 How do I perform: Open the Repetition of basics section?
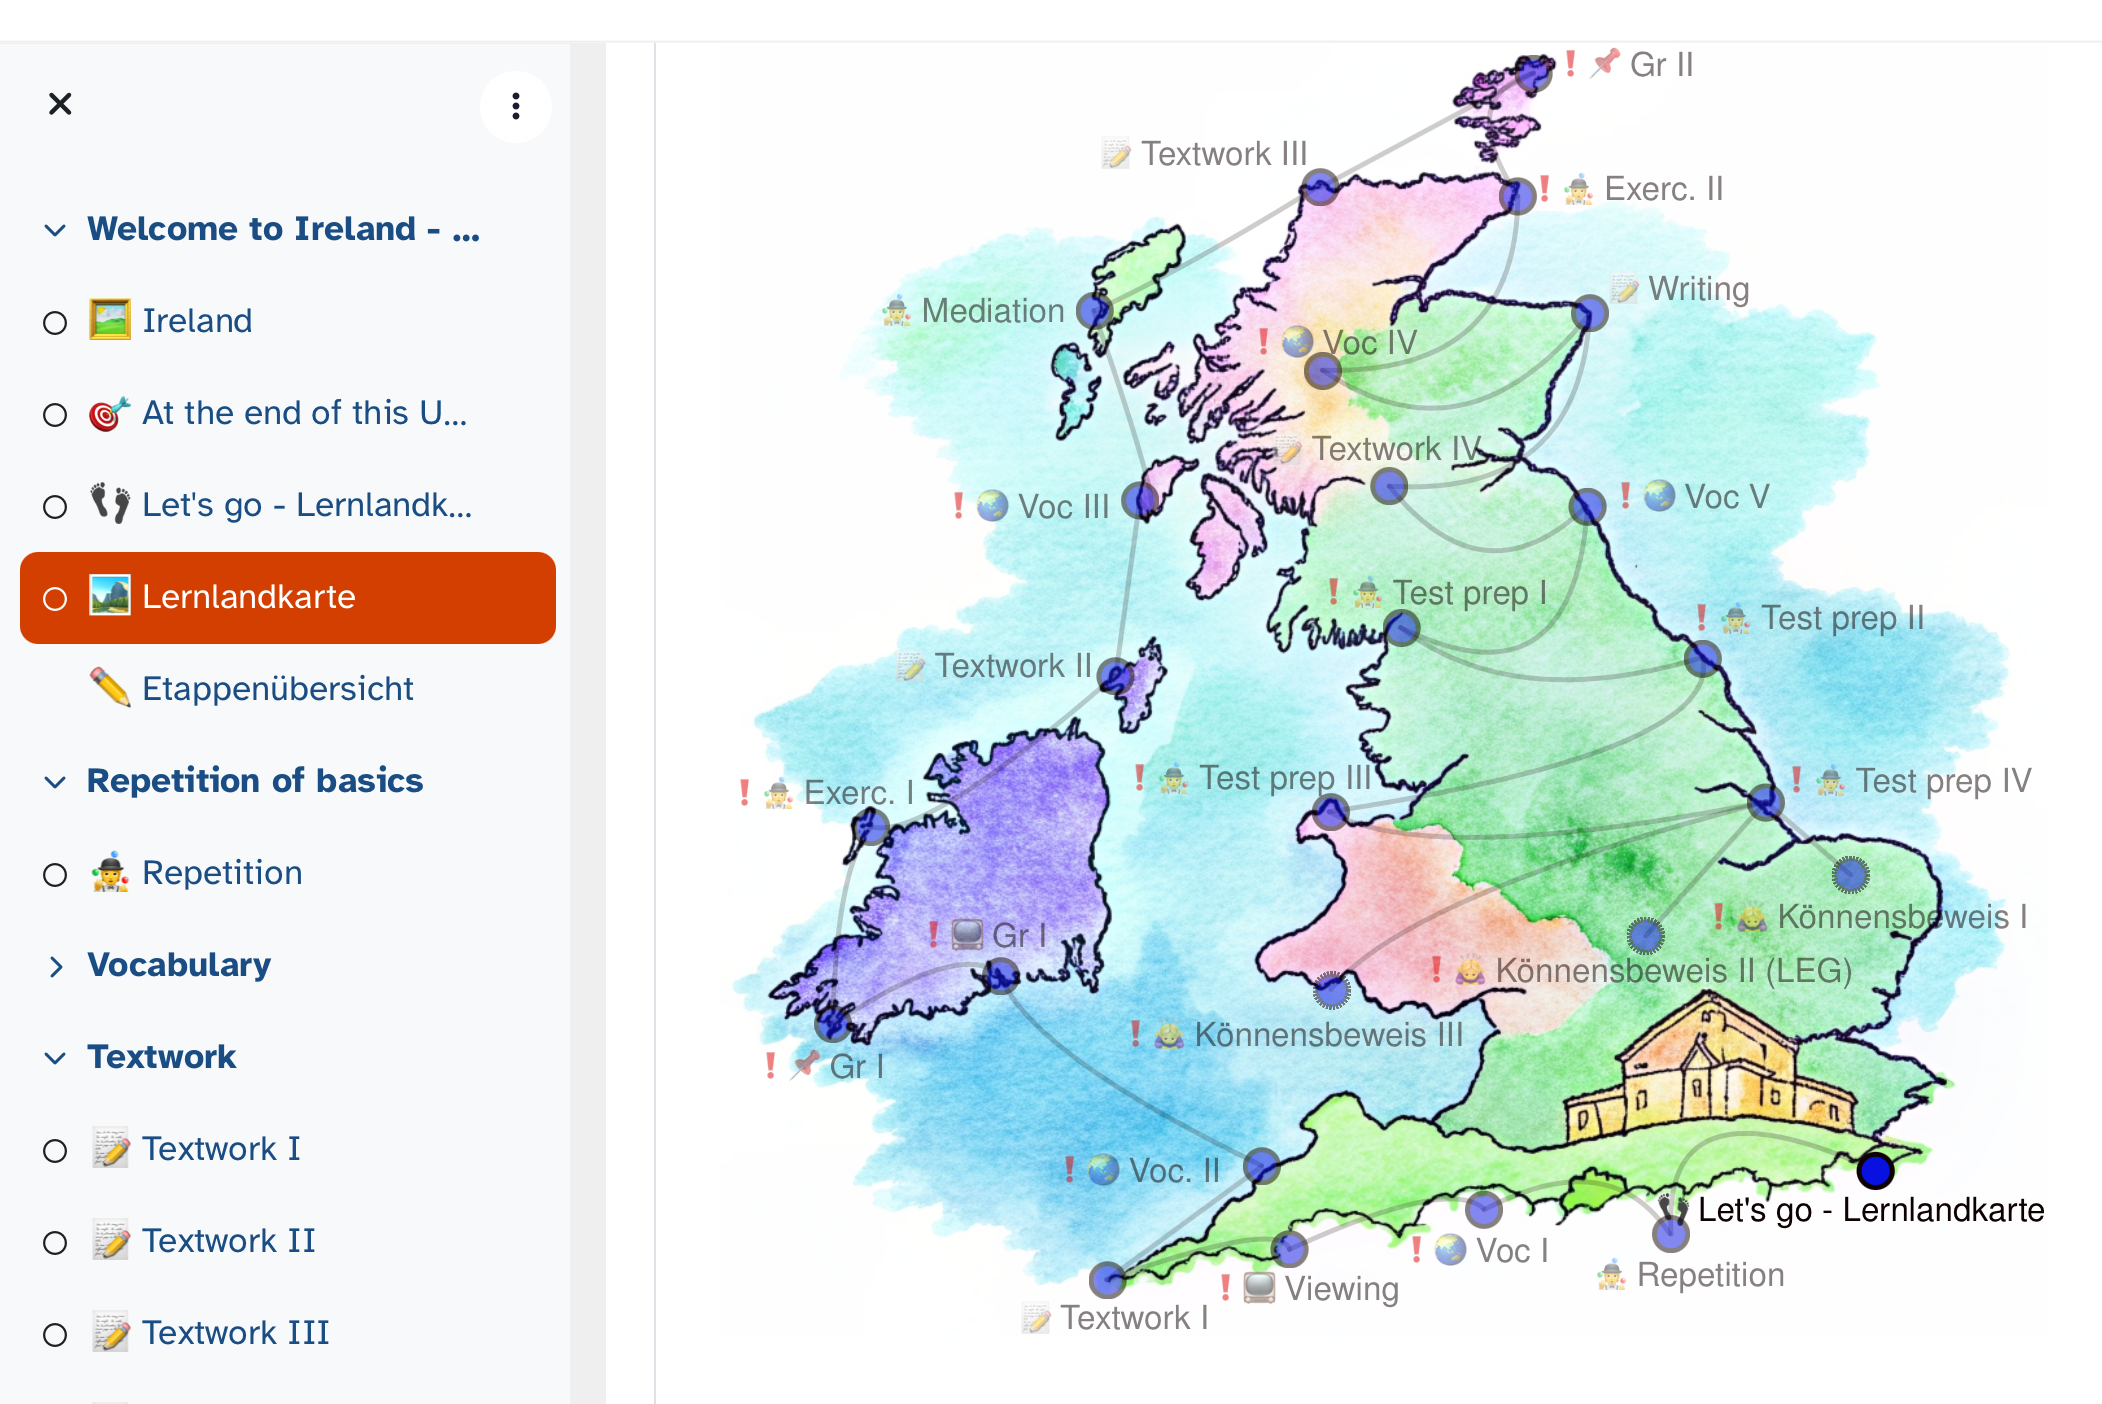254,781
